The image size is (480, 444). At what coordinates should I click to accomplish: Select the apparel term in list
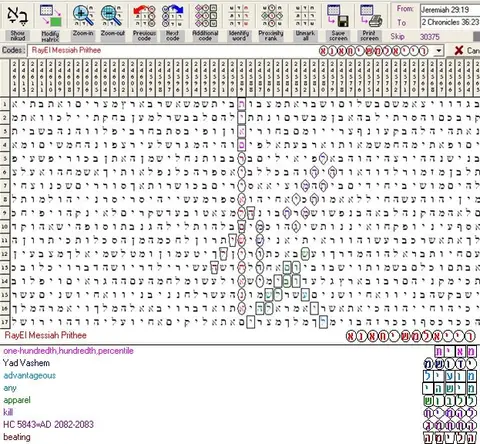[17, 400]
